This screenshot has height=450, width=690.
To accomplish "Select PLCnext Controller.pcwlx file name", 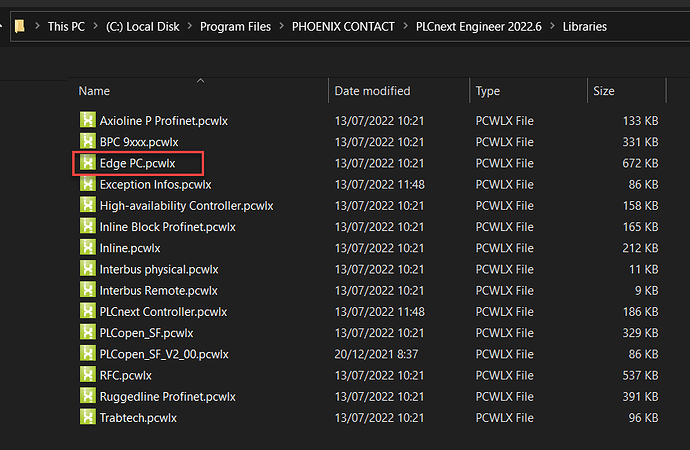I will pos(163,311).
